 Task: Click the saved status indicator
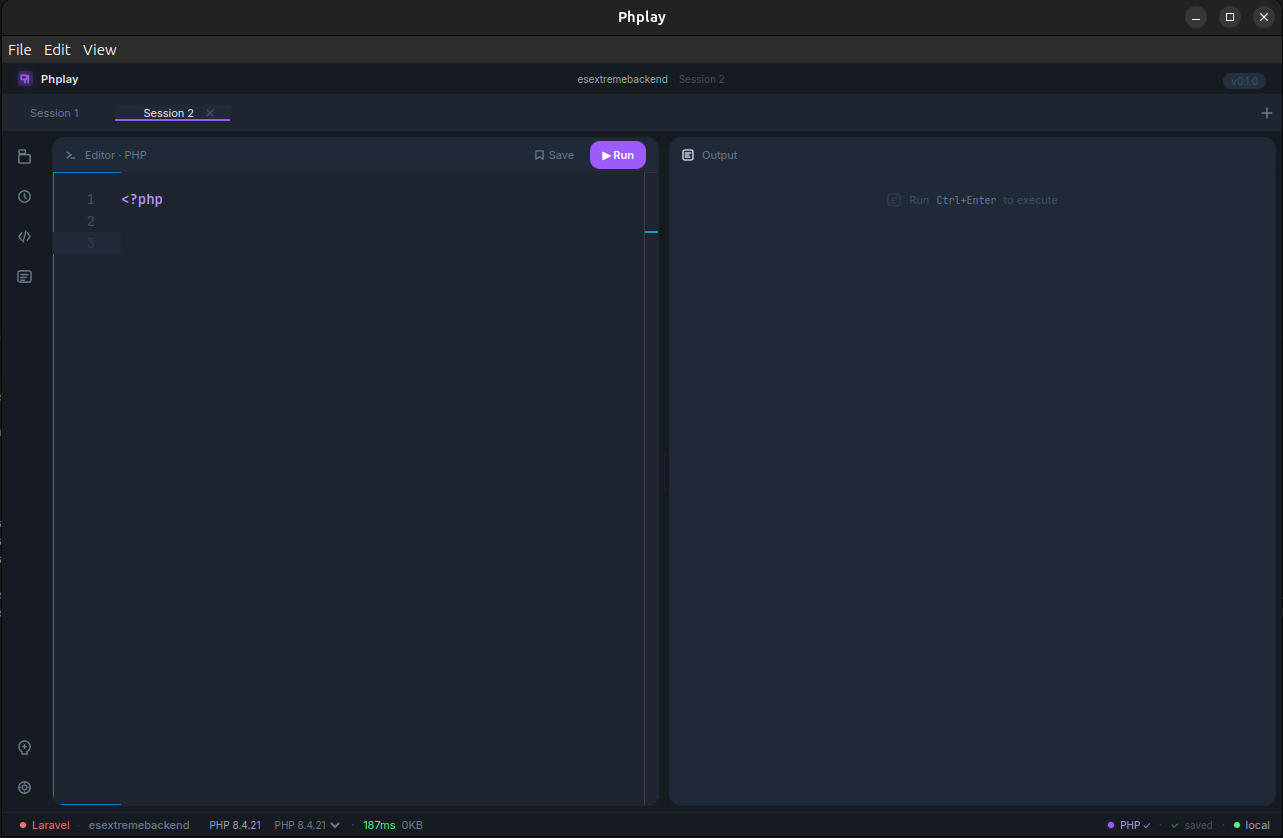point(1192,825)
